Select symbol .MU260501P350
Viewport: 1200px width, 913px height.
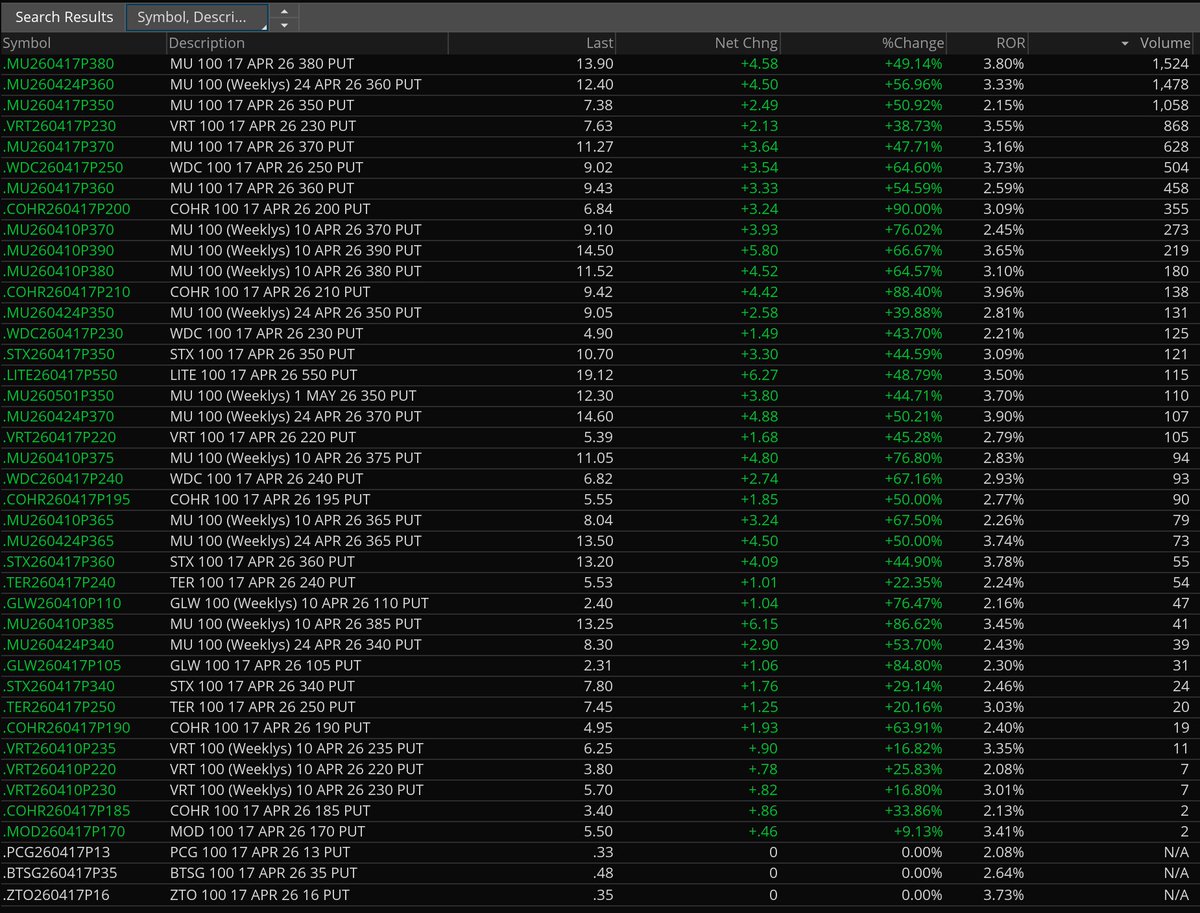coord(58,396)
